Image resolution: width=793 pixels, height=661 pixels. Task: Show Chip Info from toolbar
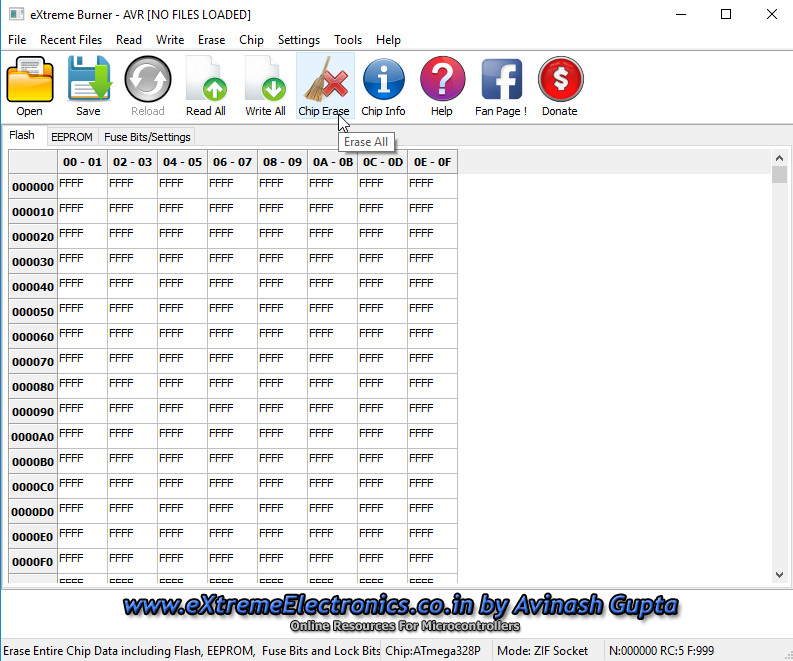(383, 86)
